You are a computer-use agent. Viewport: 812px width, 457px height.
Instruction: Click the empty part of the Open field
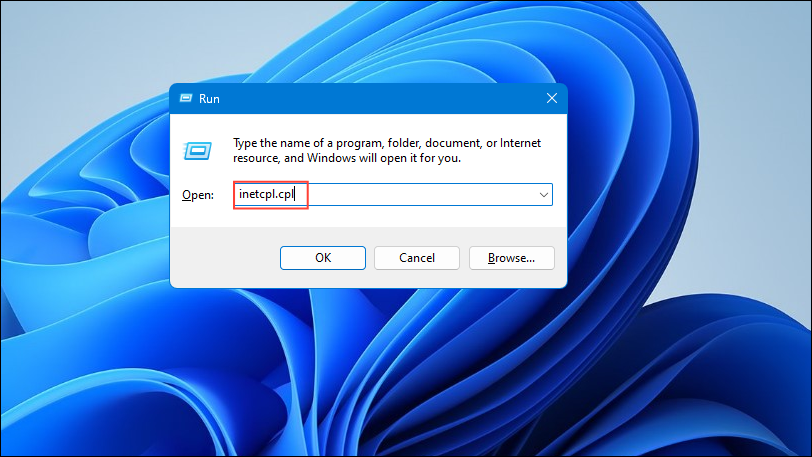419,195
